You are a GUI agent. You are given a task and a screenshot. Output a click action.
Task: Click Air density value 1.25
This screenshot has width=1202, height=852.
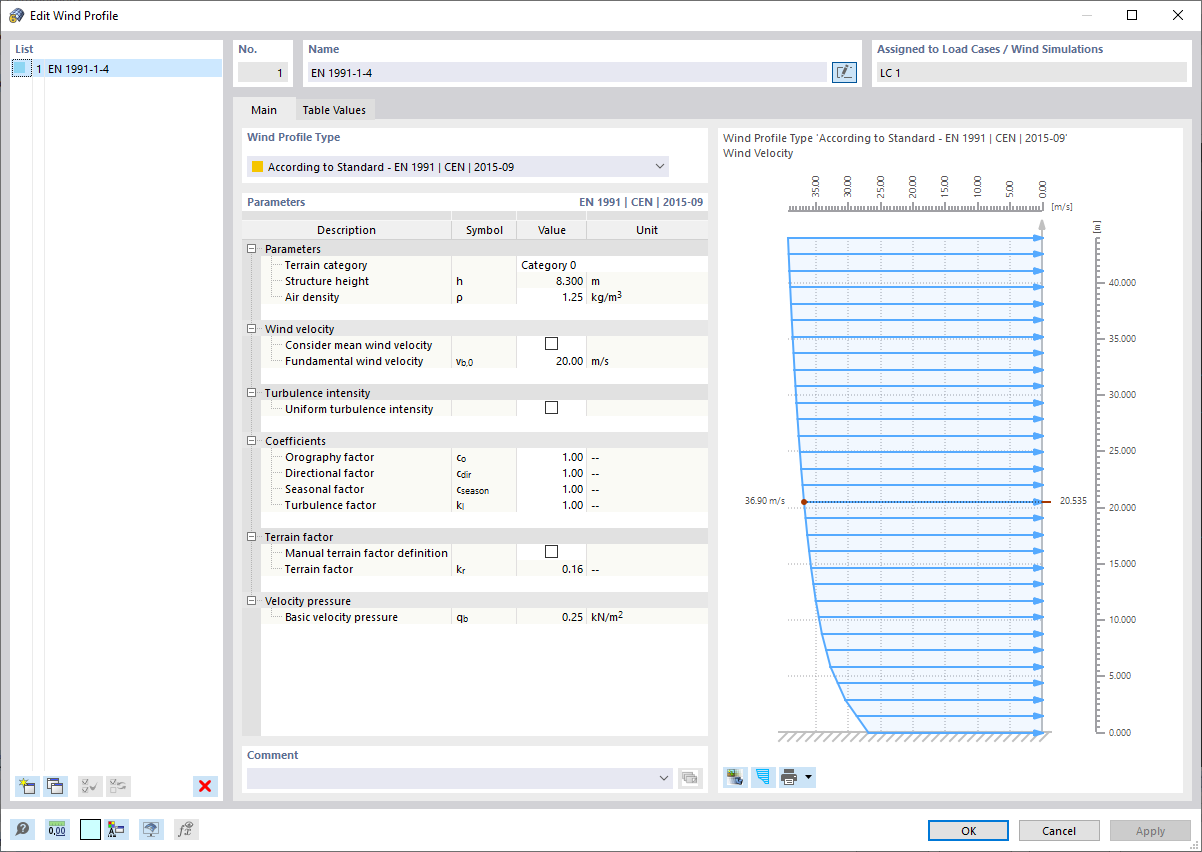pos(572,297)
